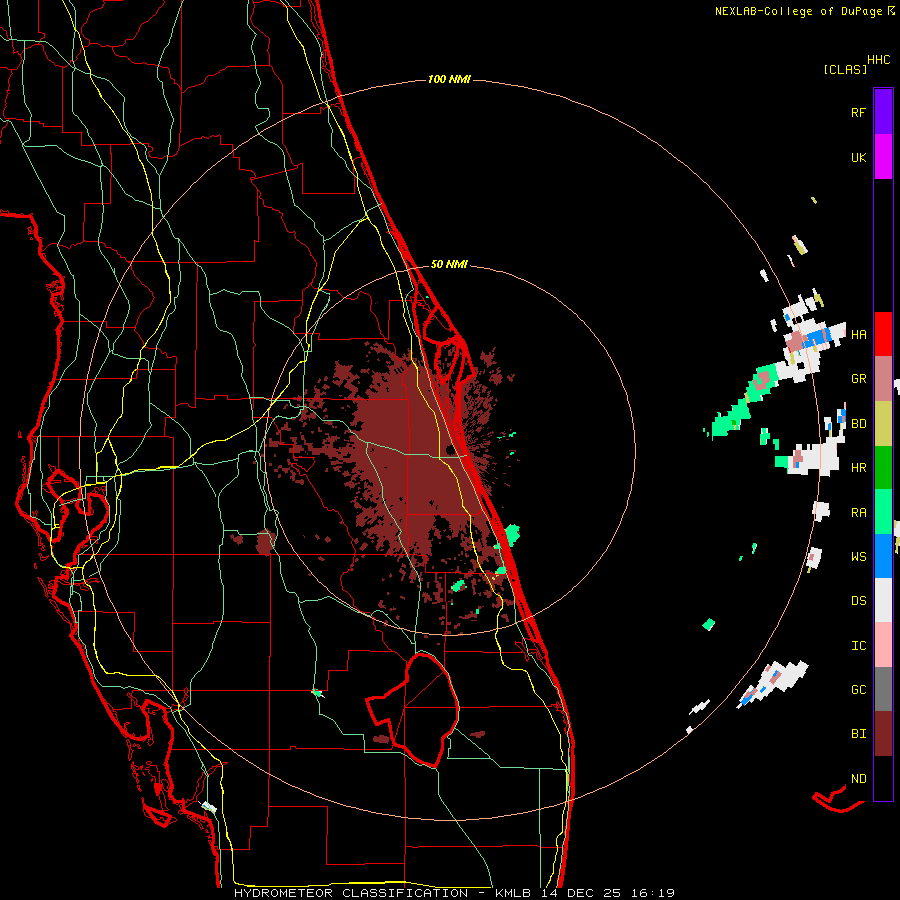Select the BI brown legend swatch
Screen dimensions: 900x900
(883, 734)
